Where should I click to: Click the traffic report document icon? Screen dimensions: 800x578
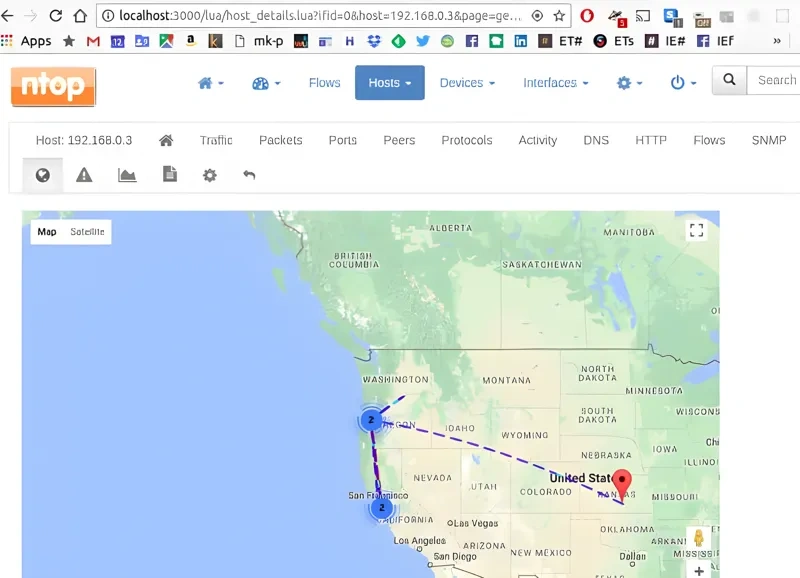[168, 175]
